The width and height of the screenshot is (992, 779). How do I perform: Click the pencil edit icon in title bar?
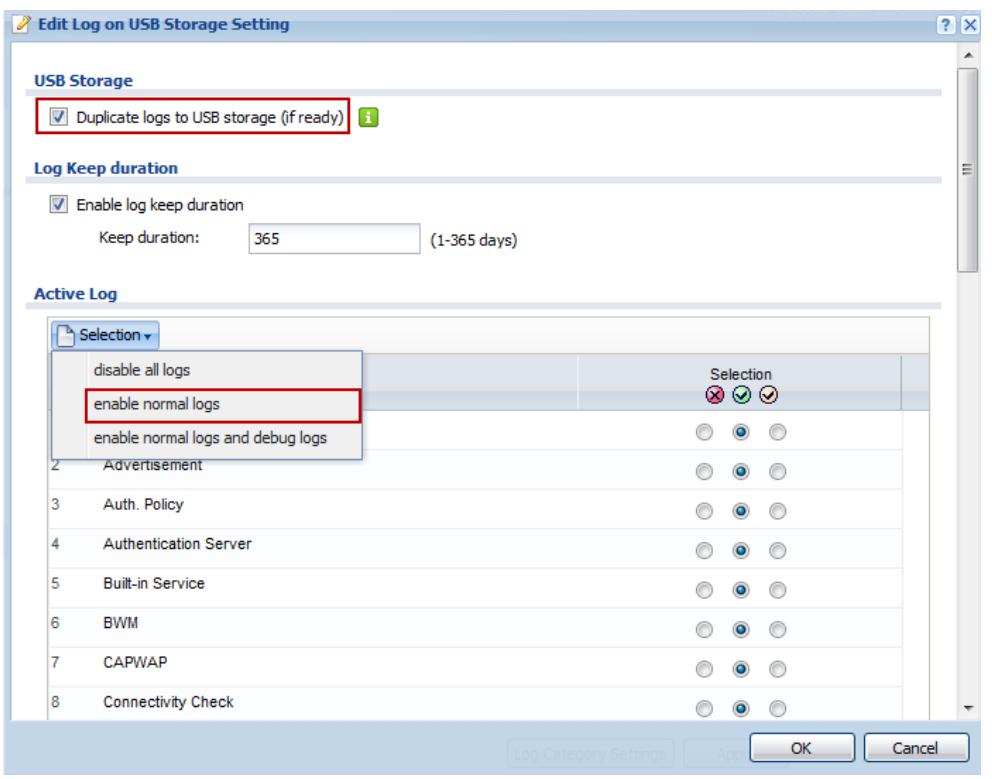(22, 24)
